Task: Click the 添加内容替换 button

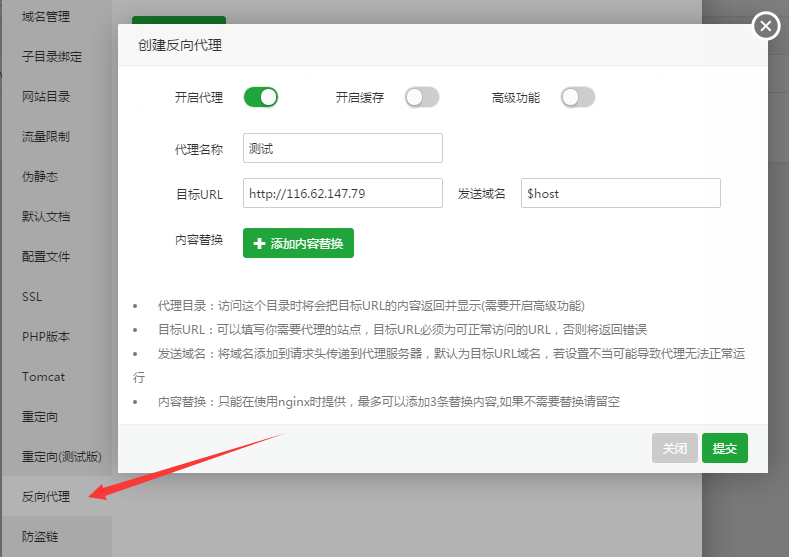Action: pyautogui.click(x=298, y=243)
